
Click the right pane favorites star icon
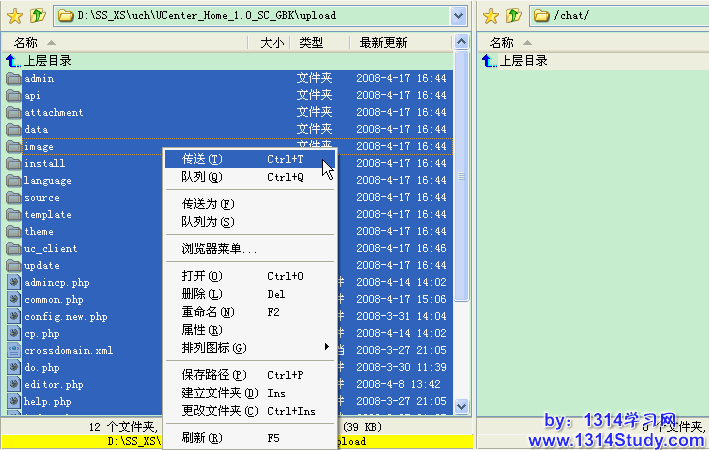[x=491, y=16]
